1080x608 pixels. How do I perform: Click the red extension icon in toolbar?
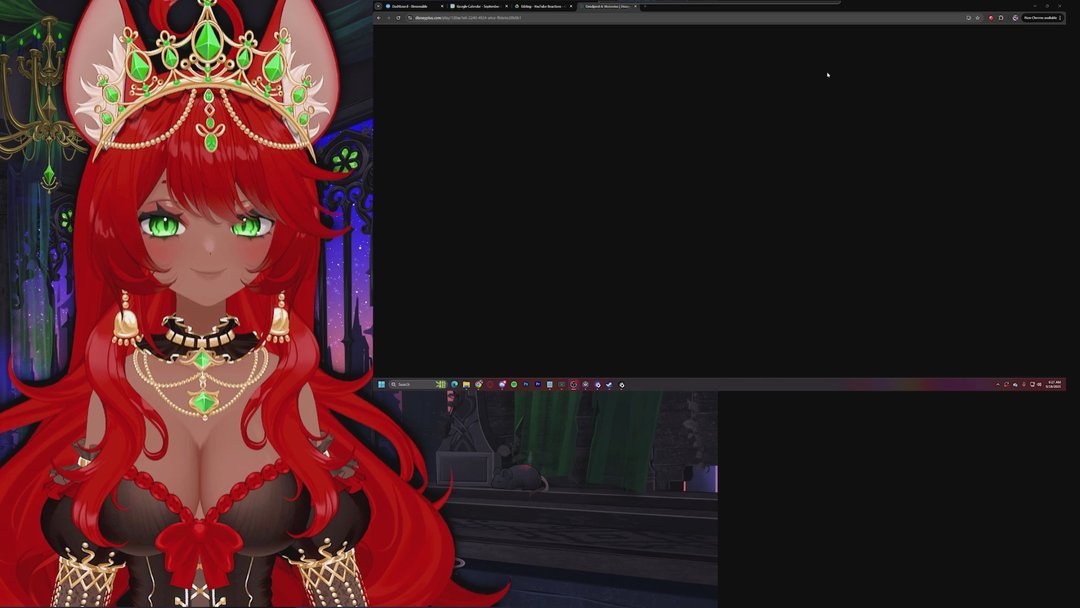(990, 18)
